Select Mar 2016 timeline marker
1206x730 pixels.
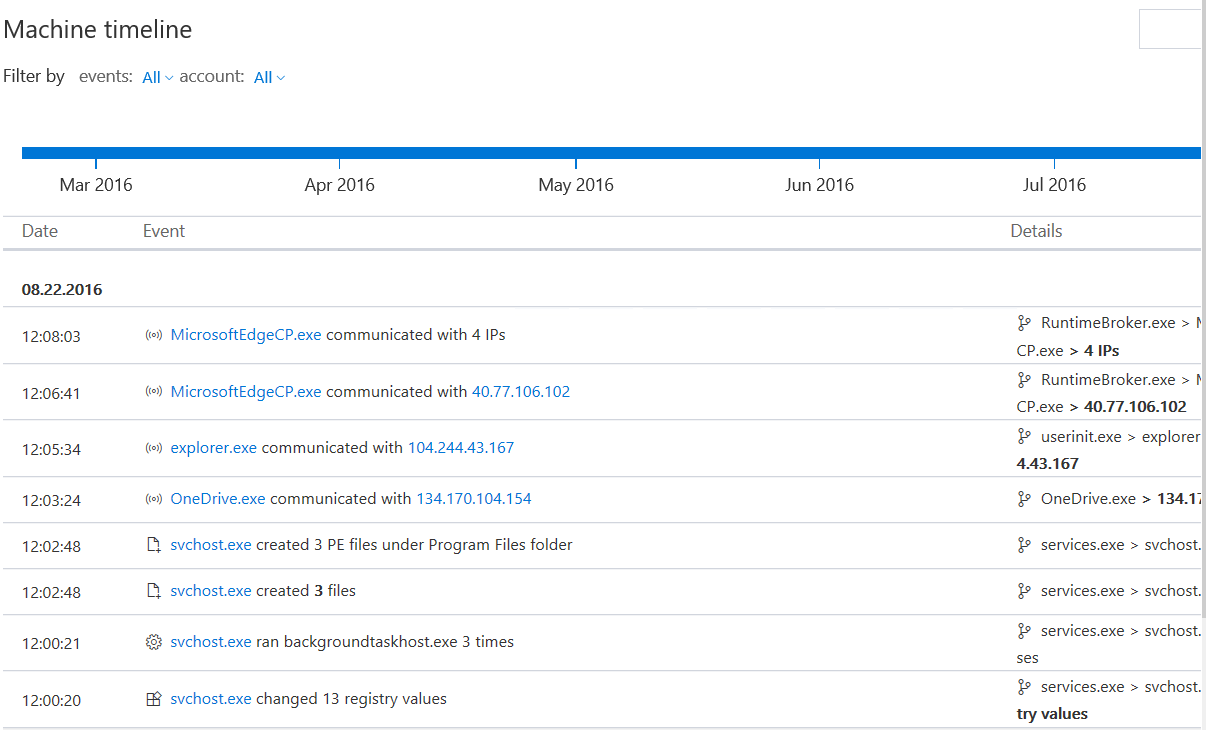click(96, 184)
